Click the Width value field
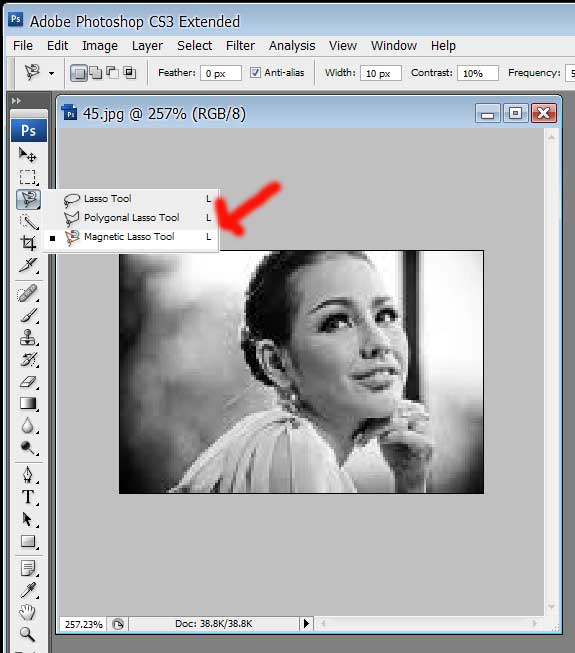 381,73
